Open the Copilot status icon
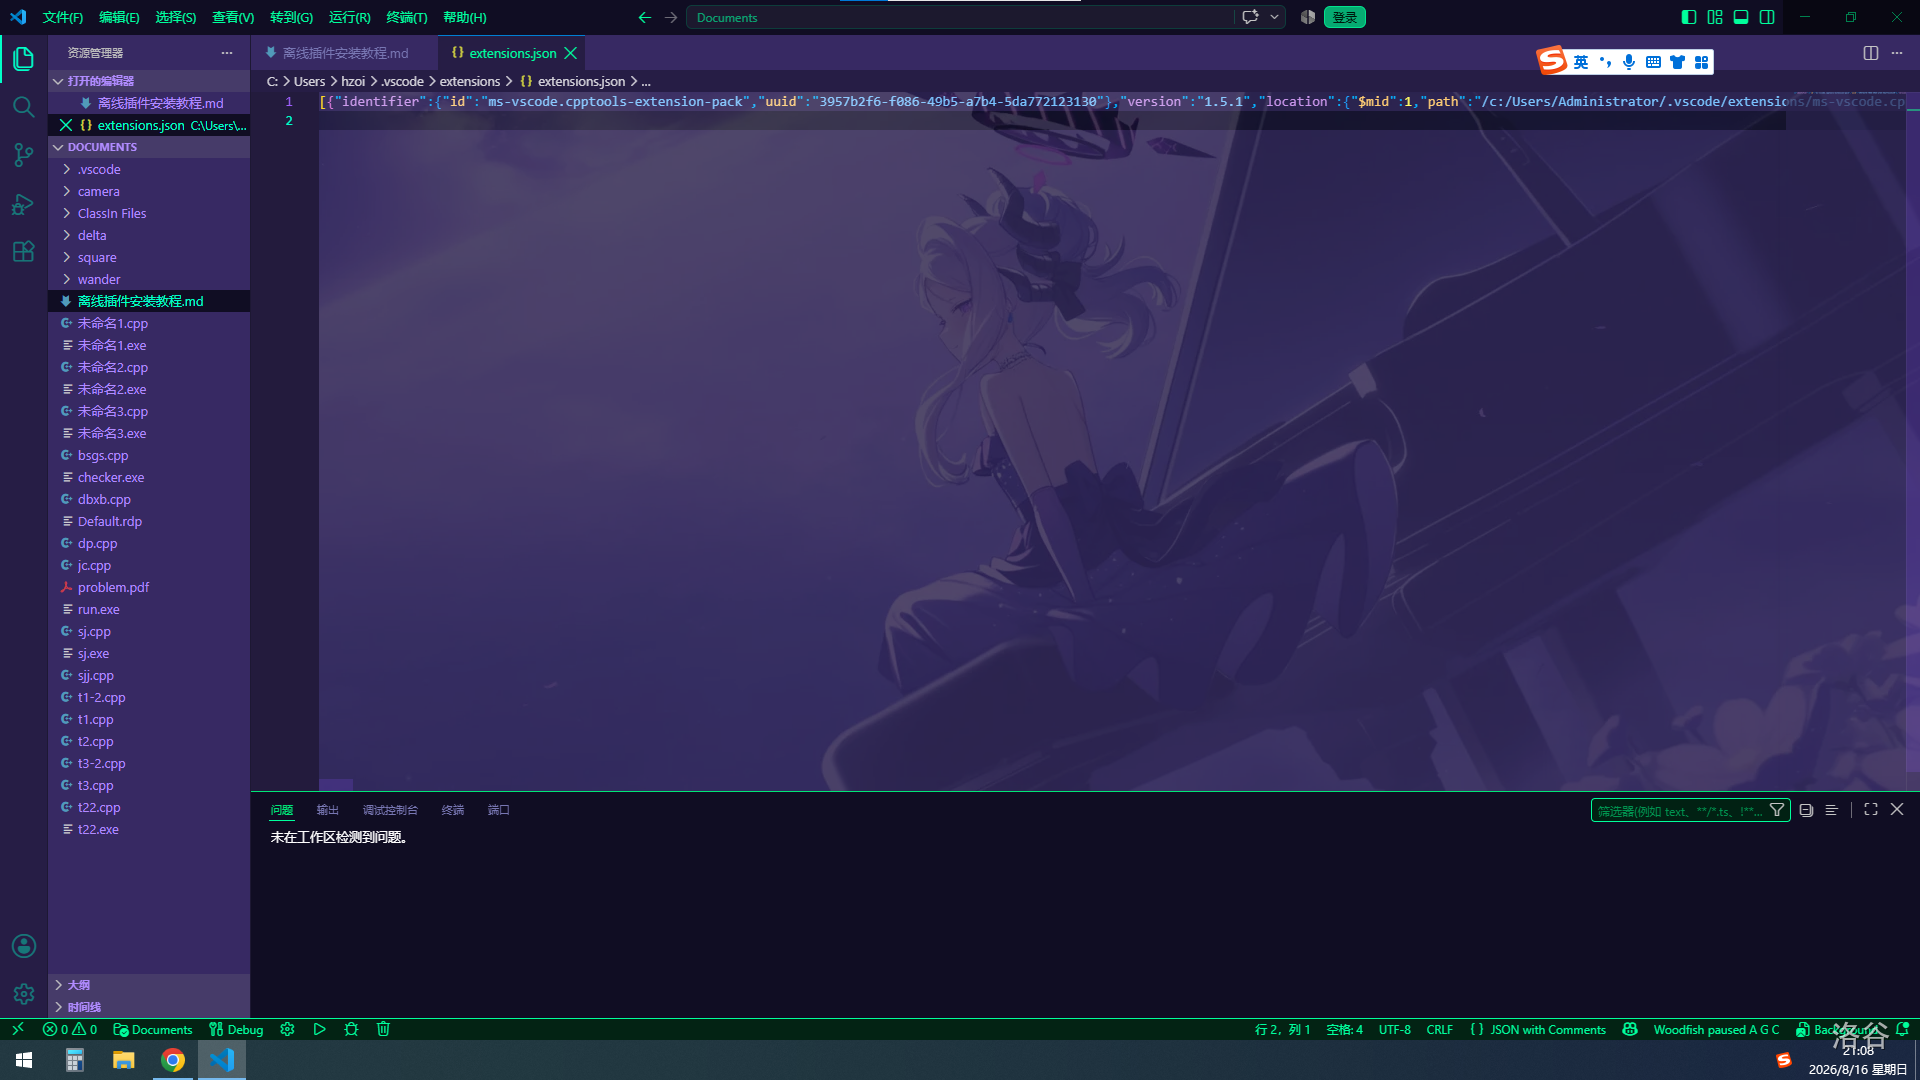1920x1080 pixels. click(1630, 1029)
